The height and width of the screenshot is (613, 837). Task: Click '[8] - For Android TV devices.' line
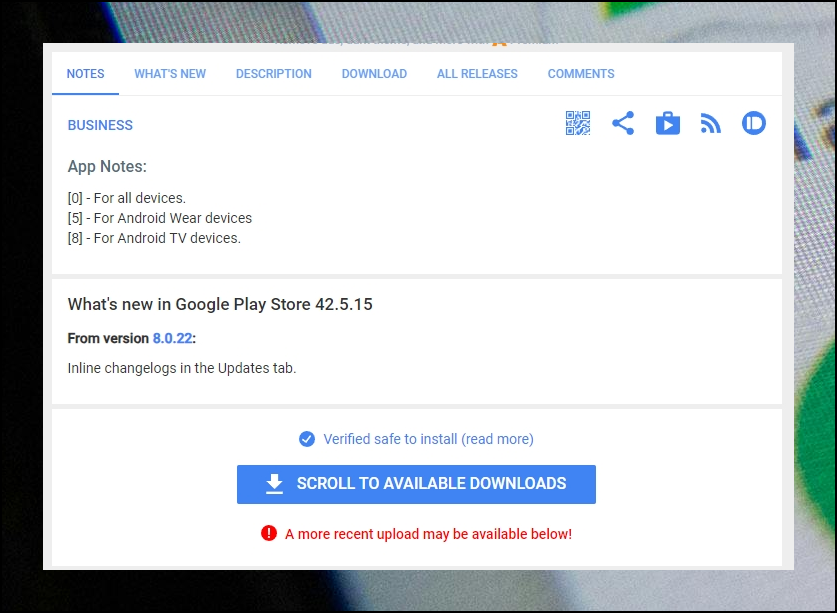154,238
